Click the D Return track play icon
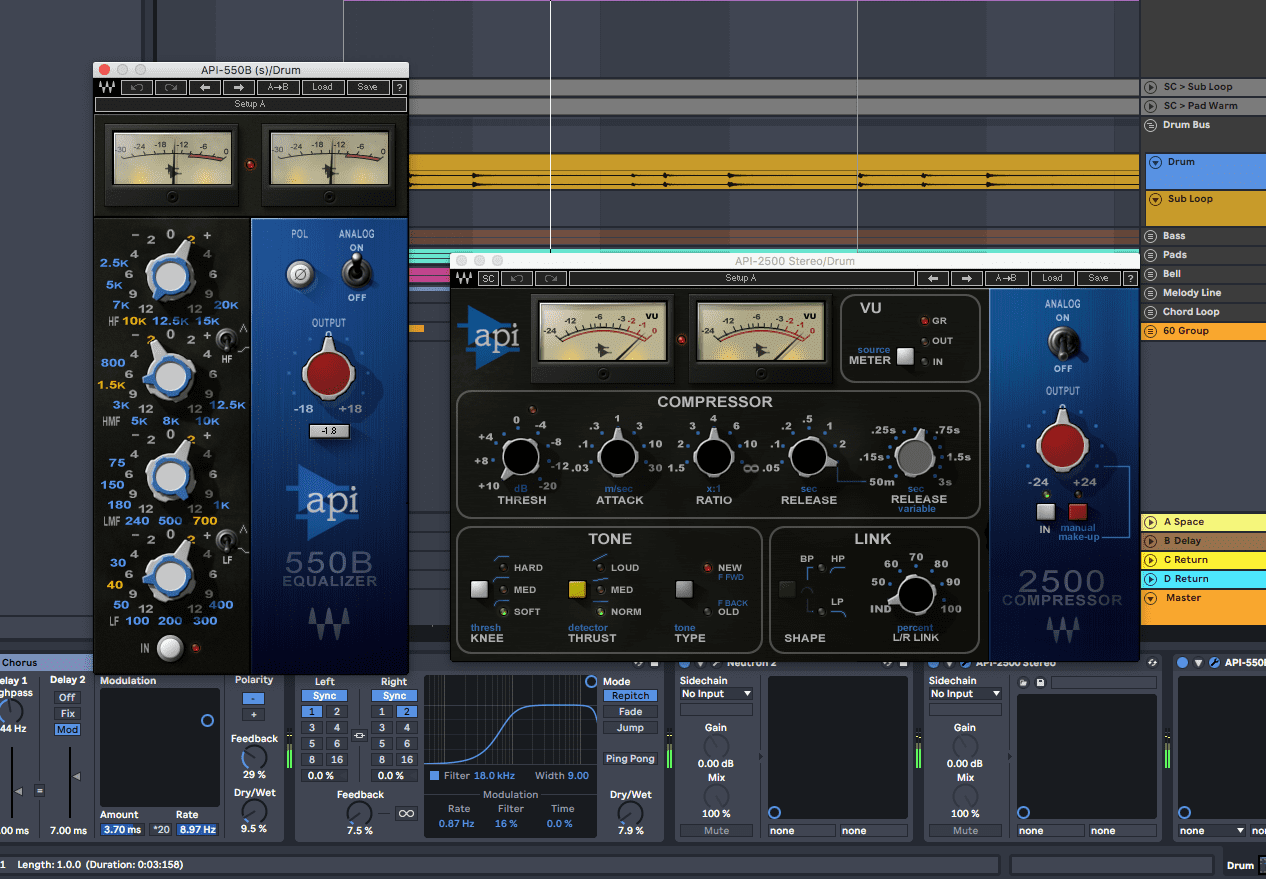Viewport: 1266px width, 879px height. (1151, 579)
